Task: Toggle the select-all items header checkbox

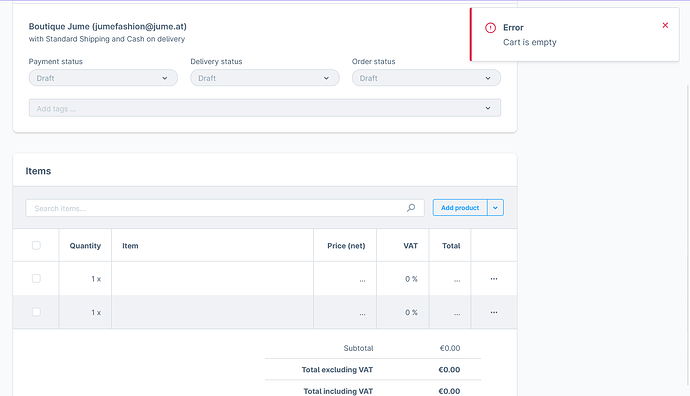Action: pyautogui.click(x=36, y=246)
